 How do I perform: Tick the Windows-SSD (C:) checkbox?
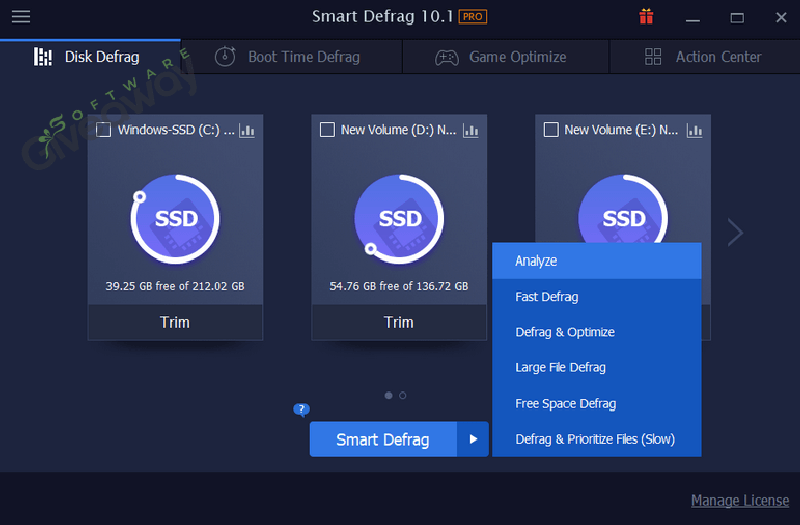coord(104,130)
